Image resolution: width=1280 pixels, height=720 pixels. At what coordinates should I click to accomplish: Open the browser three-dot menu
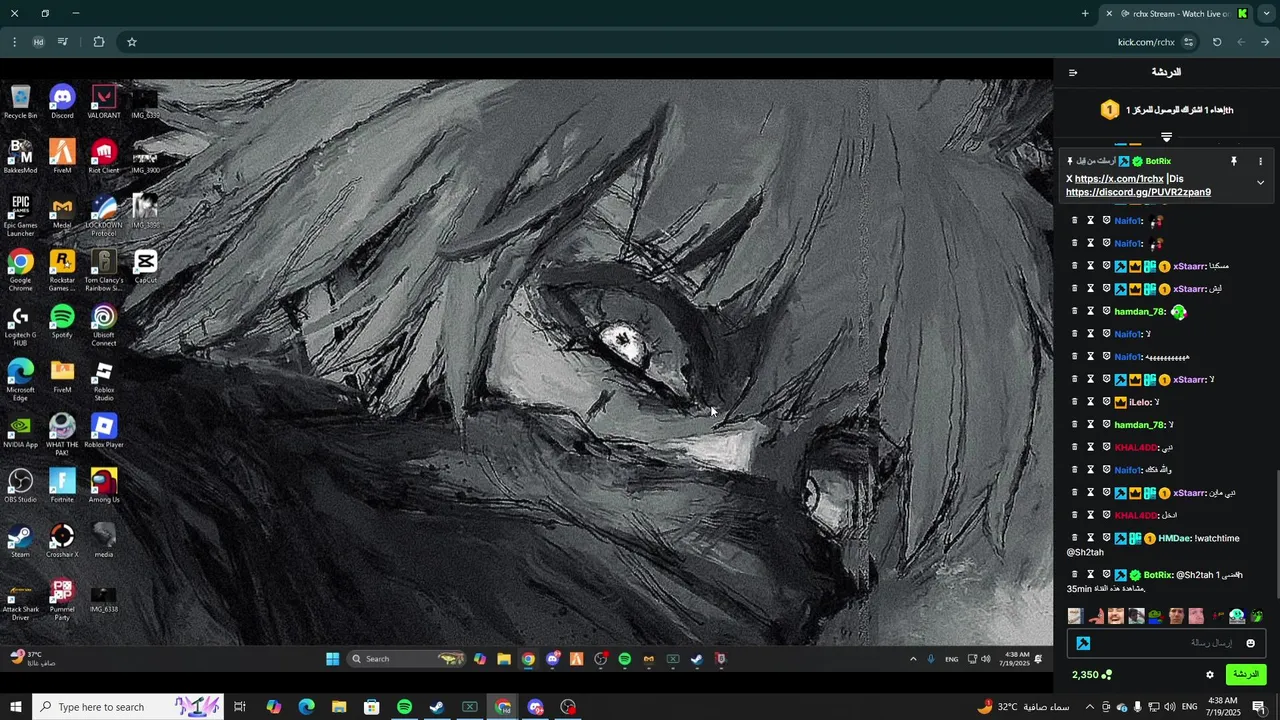tap(14, 42)
